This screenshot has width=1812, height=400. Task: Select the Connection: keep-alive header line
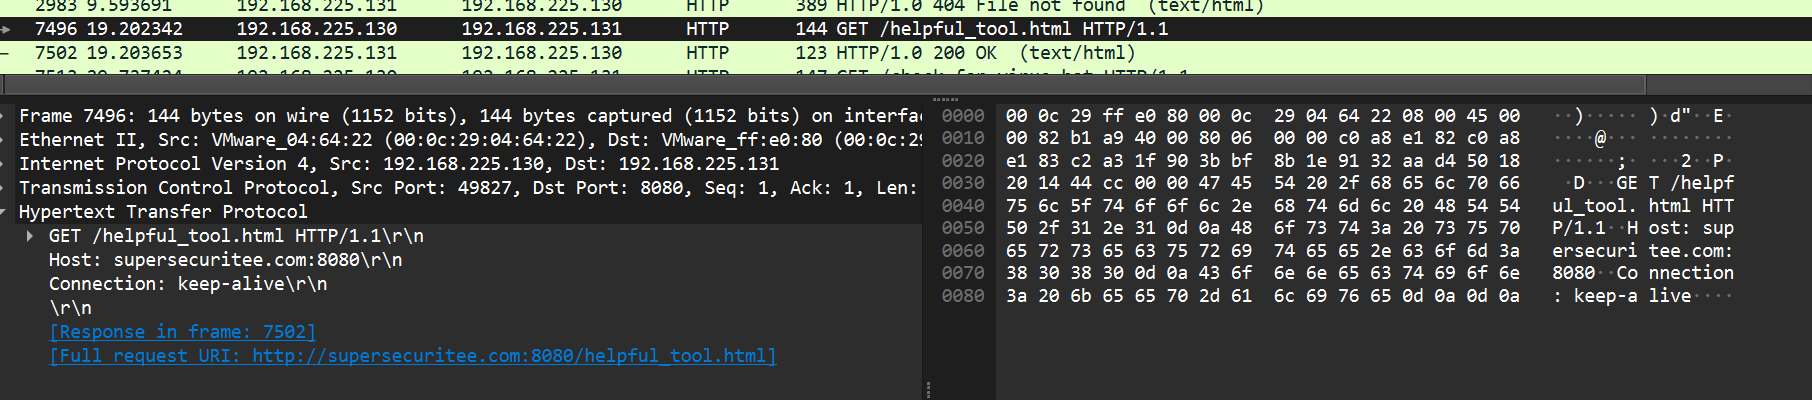click(x=187, y=284)
